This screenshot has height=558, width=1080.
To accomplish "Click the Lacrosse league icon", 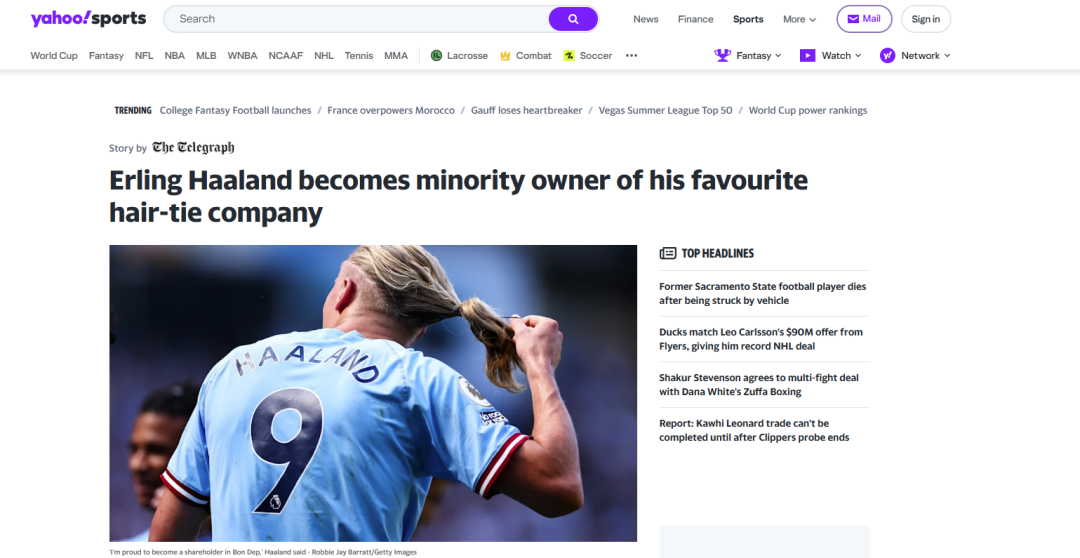I will [x=436, y=56].
